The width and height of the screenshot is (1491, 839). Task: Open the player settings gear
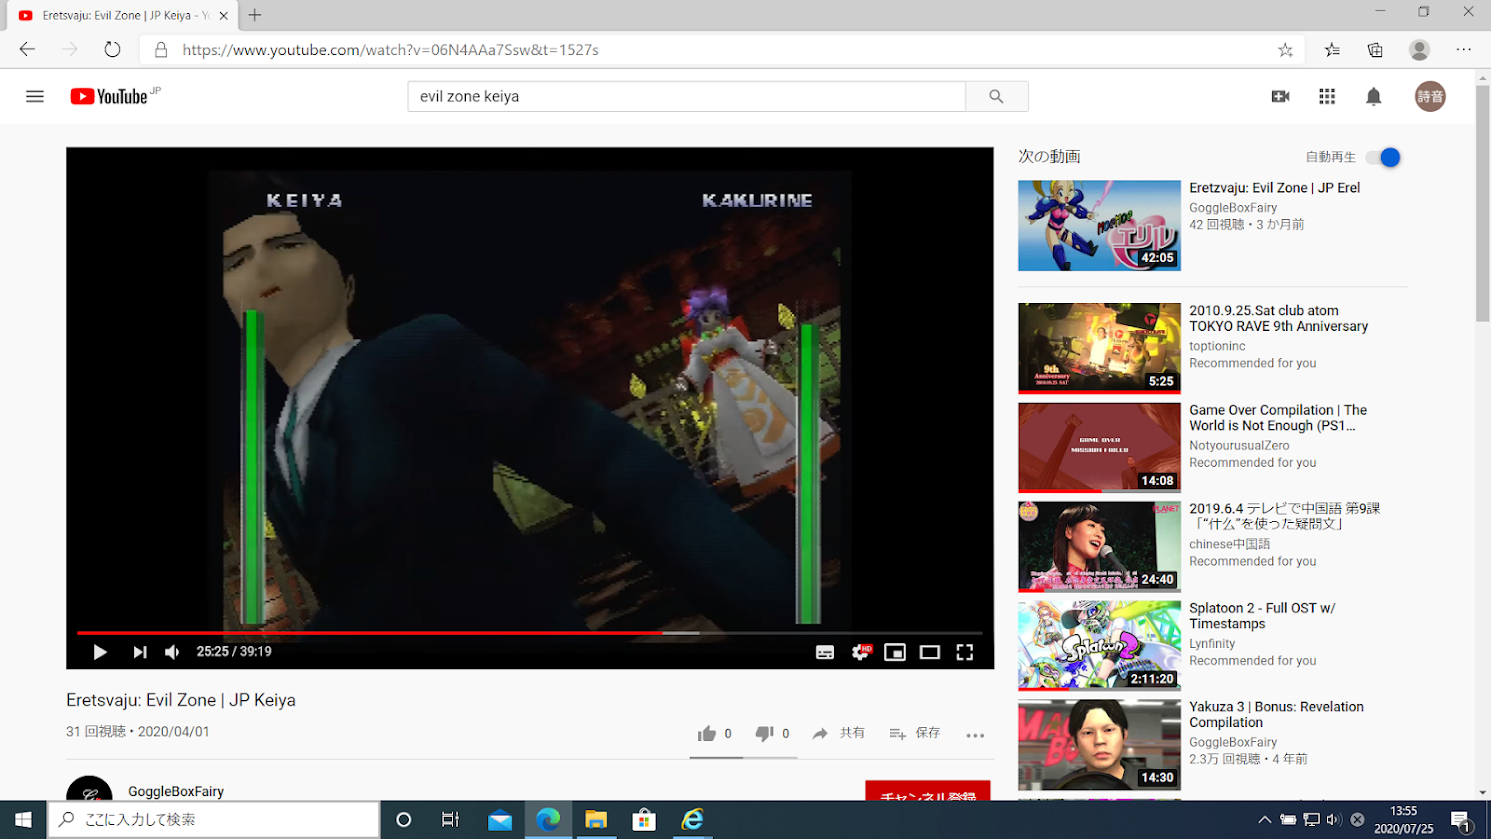tap(860, 652)
